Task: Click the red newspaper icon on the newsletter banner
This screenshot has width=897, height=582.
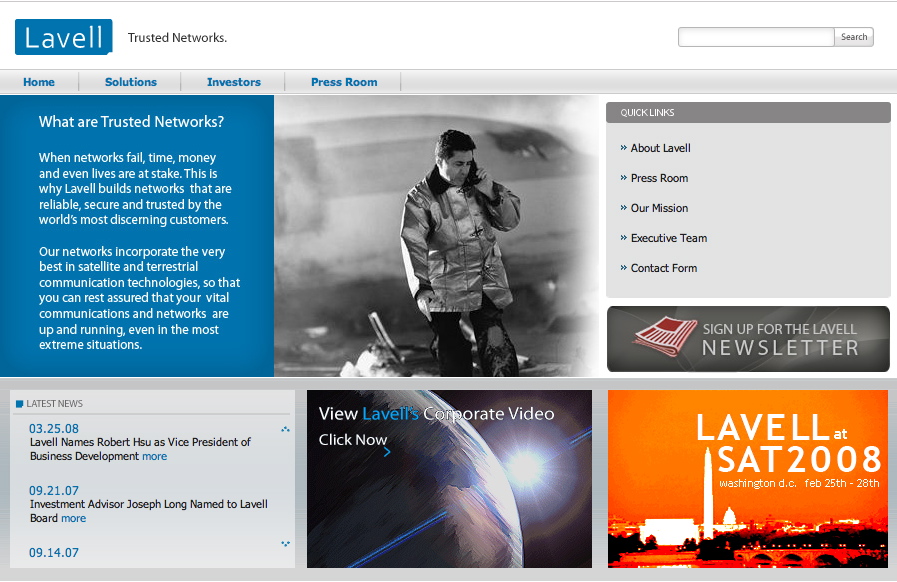Action: click(663, 338)
